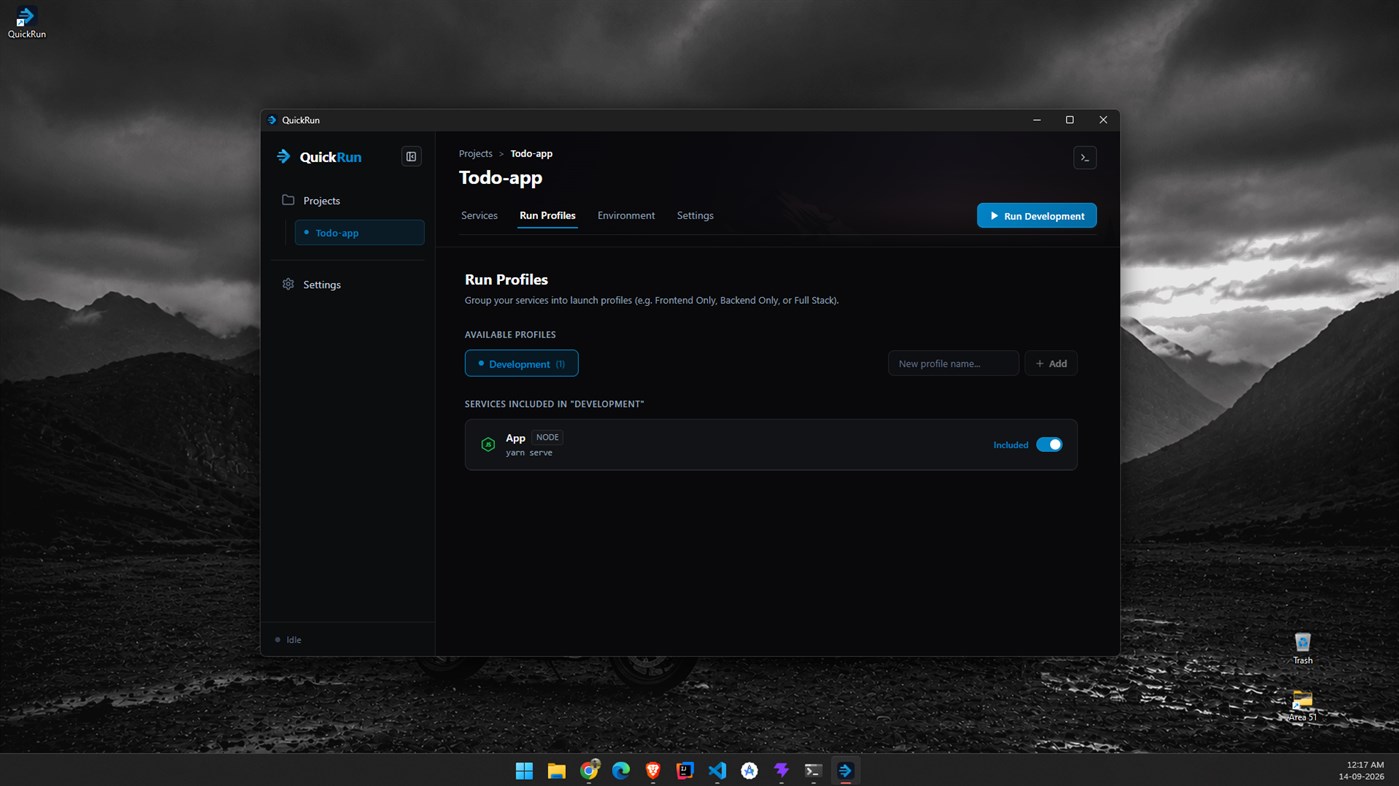Image resolution: width=1399 pixels, height=786 pixels.
Task: Click the Add profile button
Action: click(x=1051, y=364)
